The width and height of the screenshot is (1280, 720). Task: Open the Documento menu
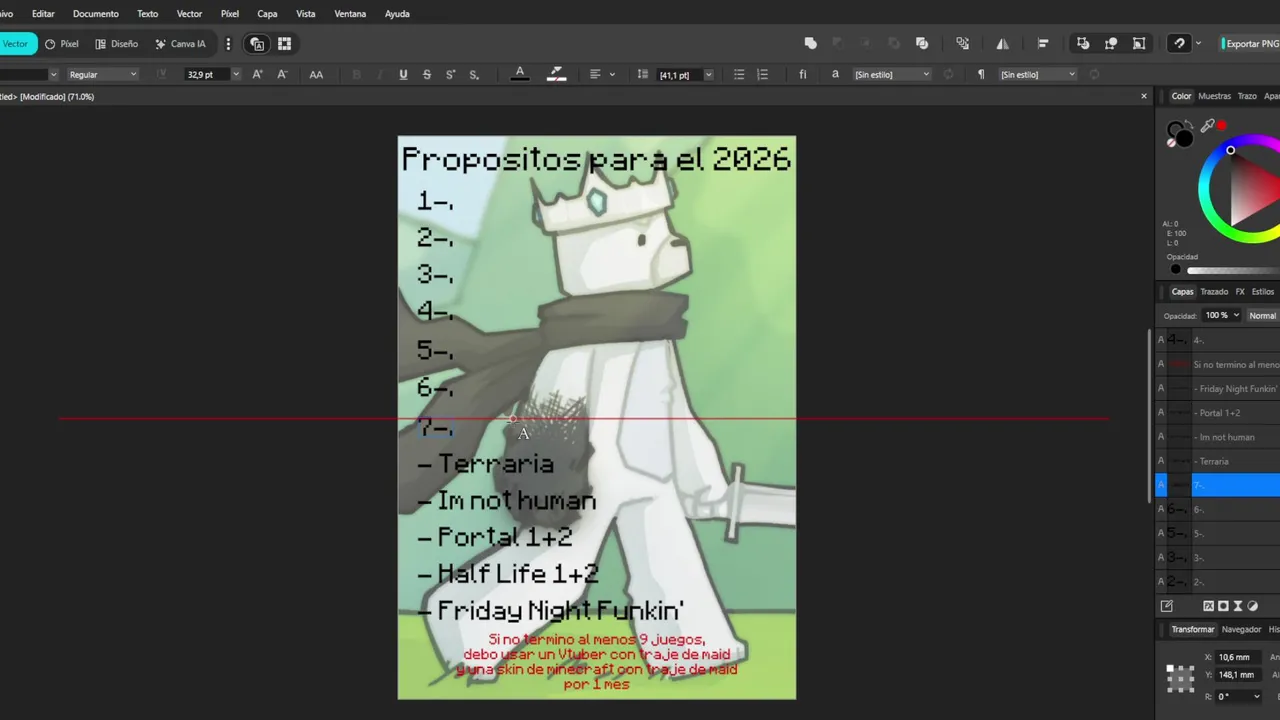(x=96, y=14)
